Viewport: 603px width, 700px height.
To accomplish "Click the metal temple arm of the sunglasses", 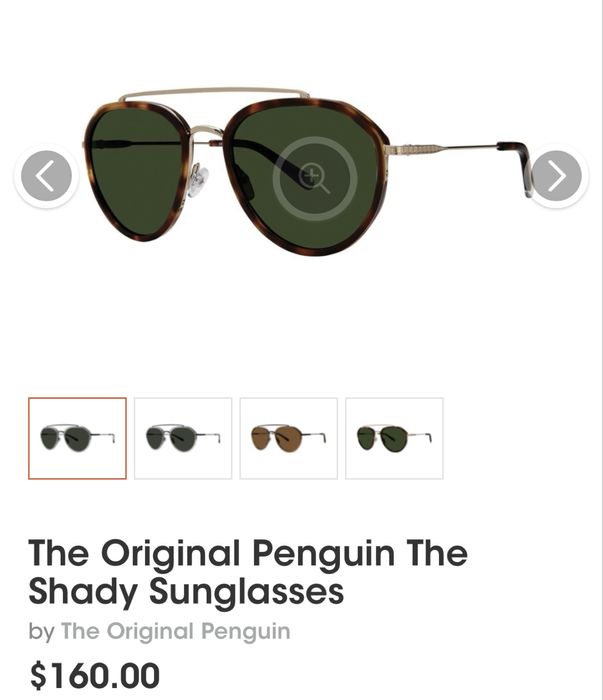I will click(442, 148).
